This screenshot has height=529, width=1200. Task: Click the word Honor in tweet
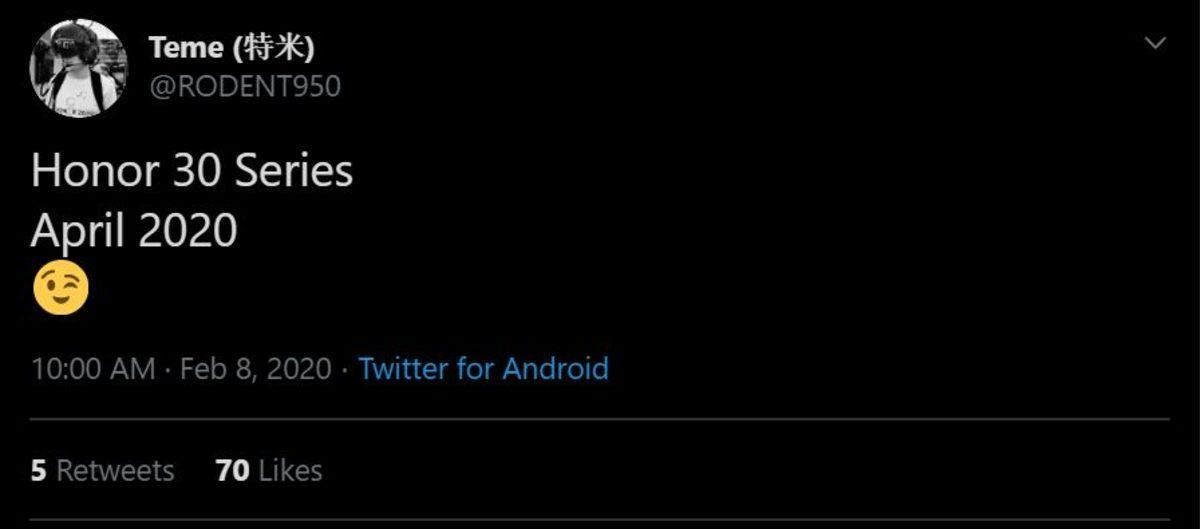(x=95, y=172)
